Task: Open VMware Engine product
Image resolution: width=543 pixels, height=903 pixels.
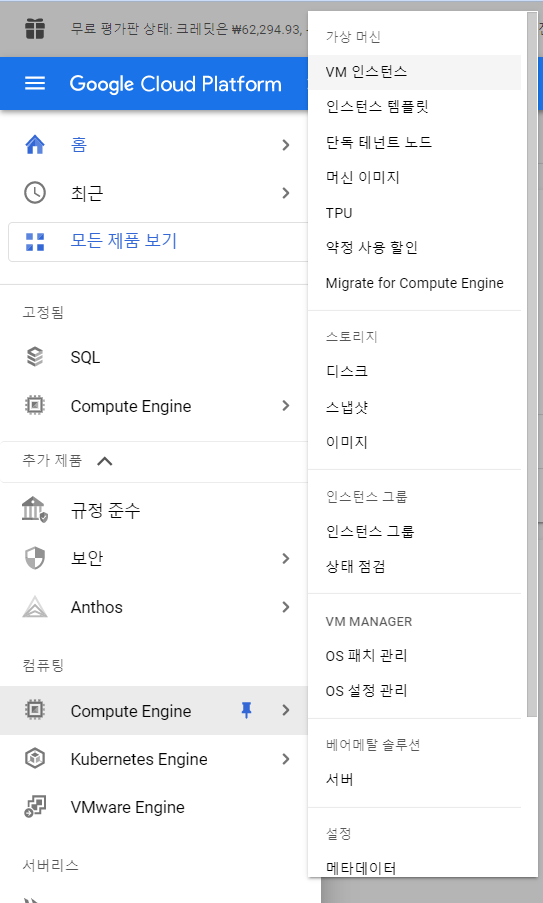Action: 154,807
